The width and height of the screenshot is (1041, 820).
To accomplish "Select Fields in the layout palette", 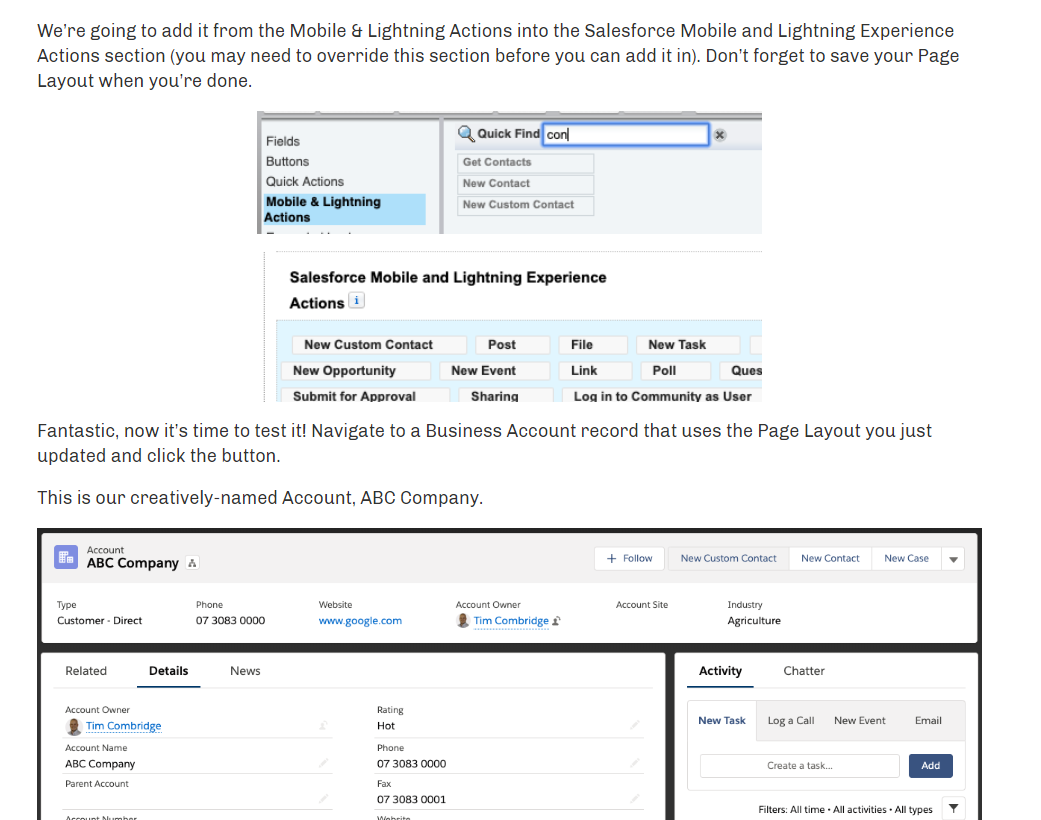I will (283, 141).
